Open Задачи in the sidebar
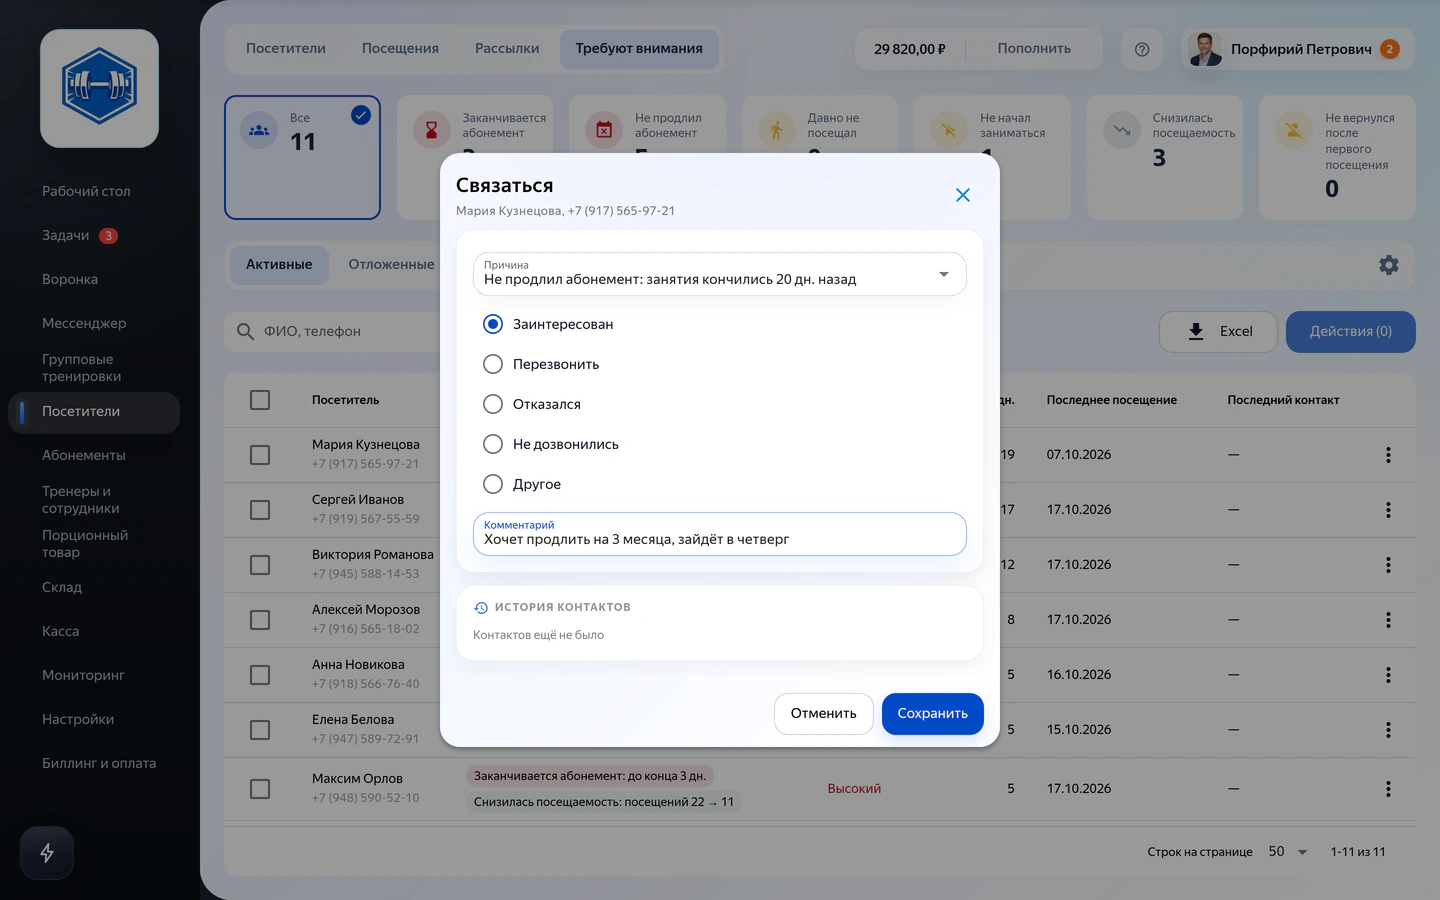This screenshot has height=900, width=1440. (66, 236)
